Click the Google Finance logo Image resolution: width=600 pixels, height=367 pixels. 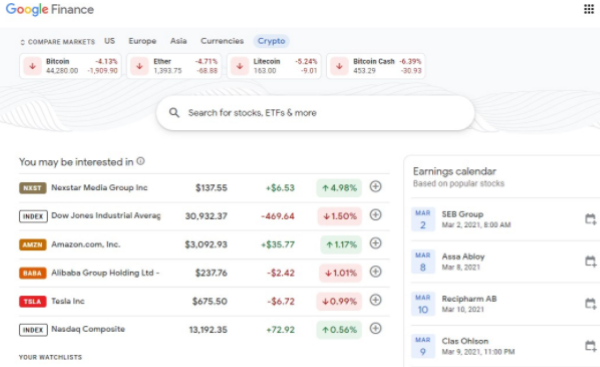pos(50,9)
